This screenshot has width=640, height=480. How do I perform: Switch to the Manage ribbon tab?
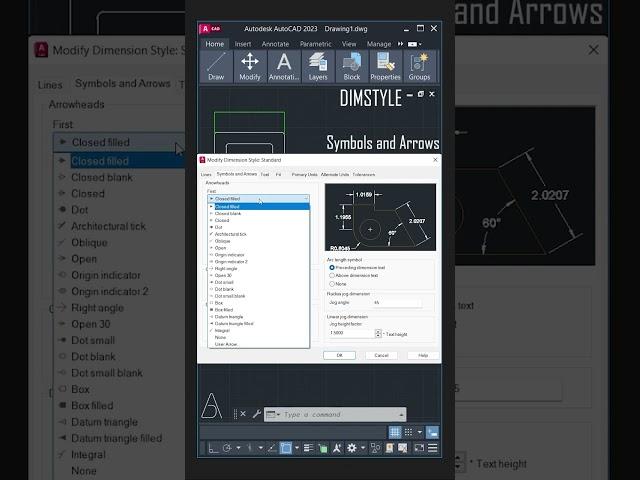(379, 44)
